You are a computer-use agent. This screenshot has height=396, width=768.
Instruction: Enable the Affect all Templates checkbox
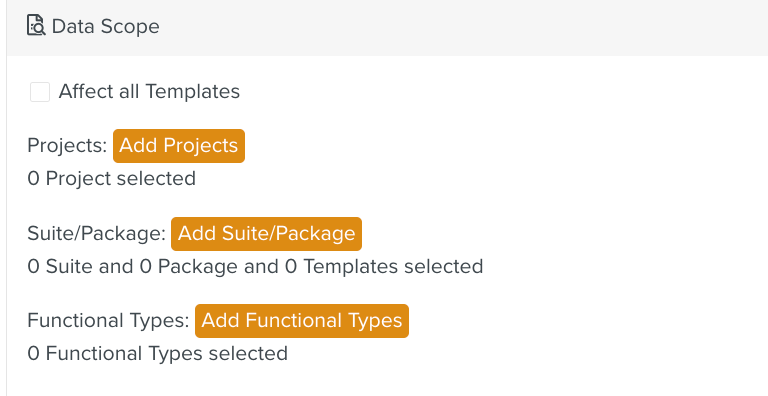tap(40, 92)
